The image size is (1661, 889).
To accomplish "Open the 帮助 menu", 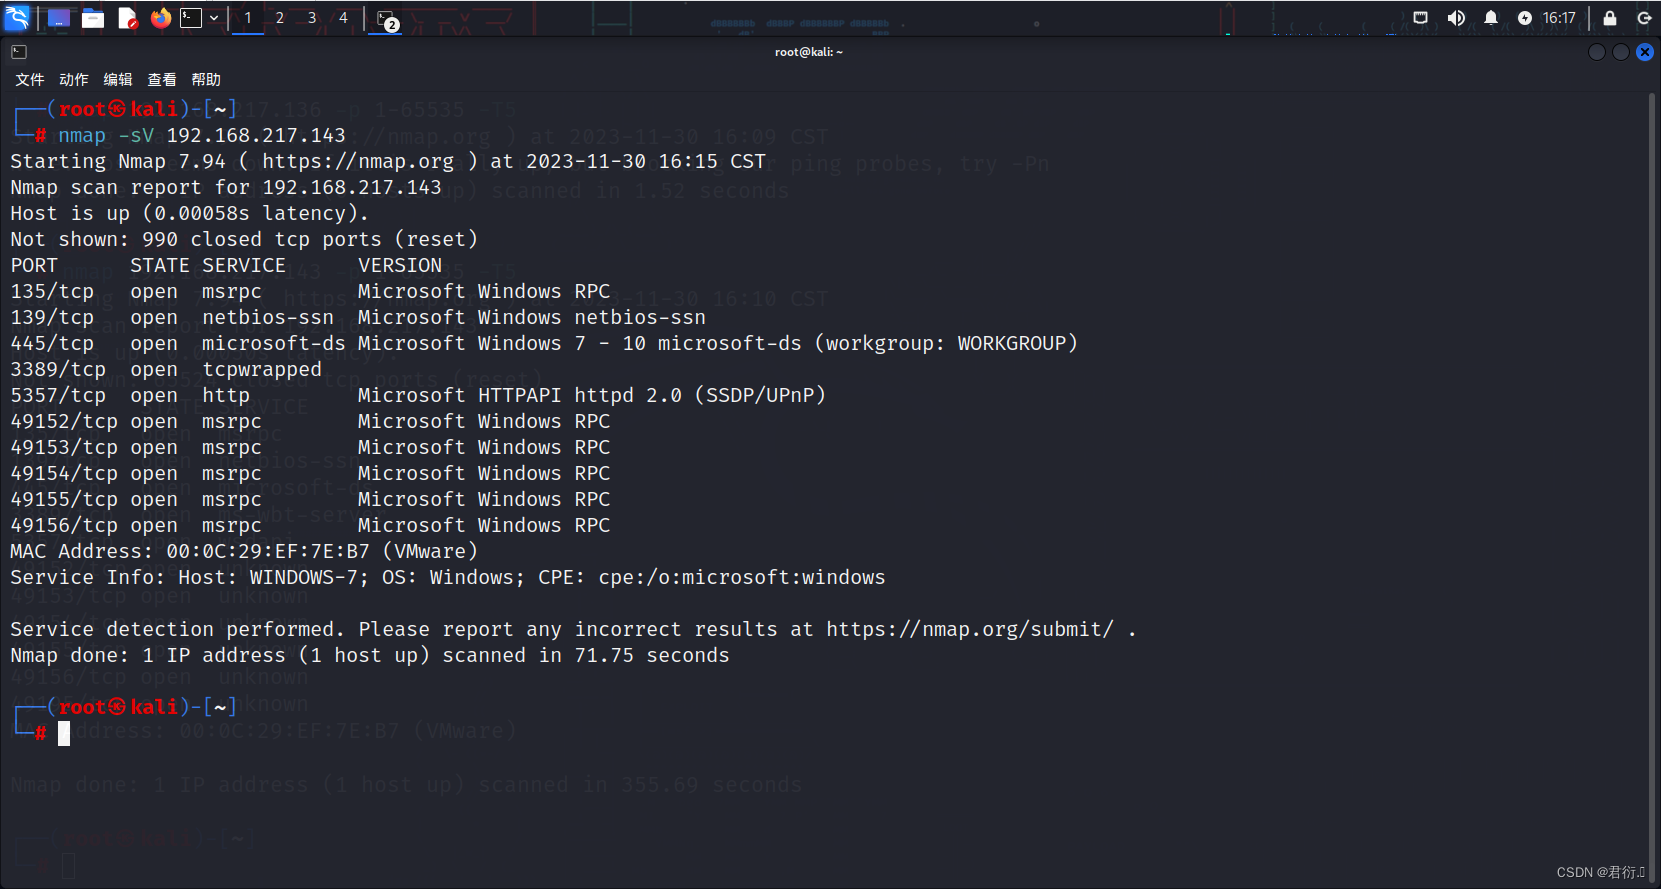I will (x=206, y=80).
